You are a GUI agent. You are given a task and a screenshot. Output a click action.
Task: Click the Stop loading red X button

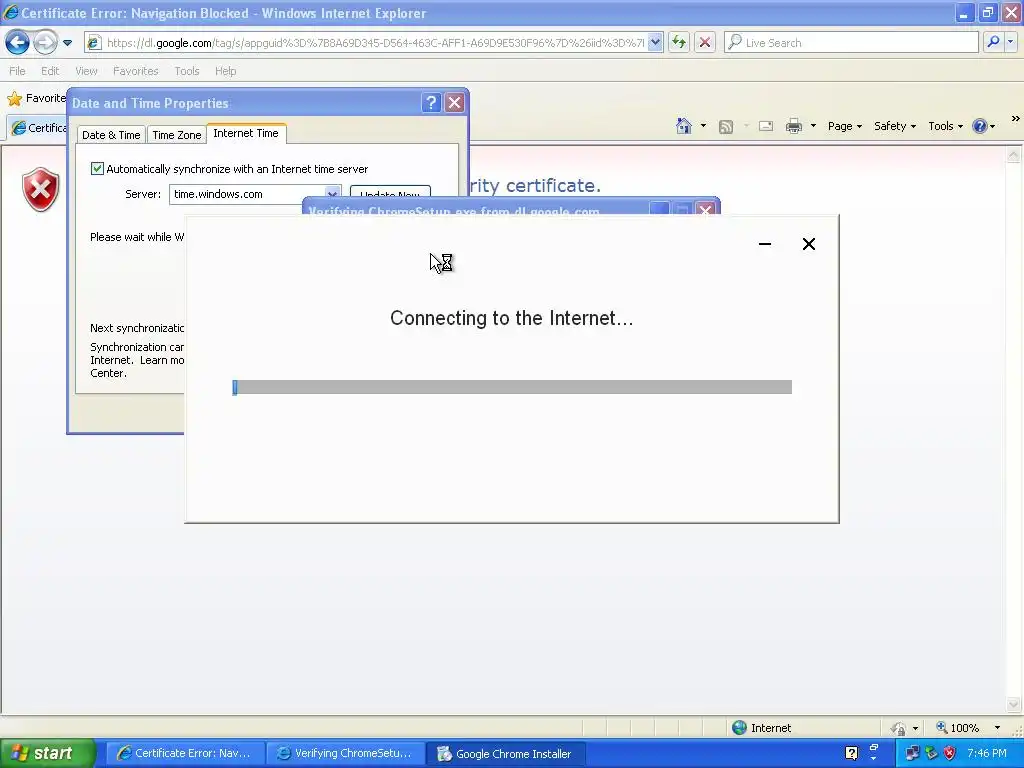(x=705, y=42)
